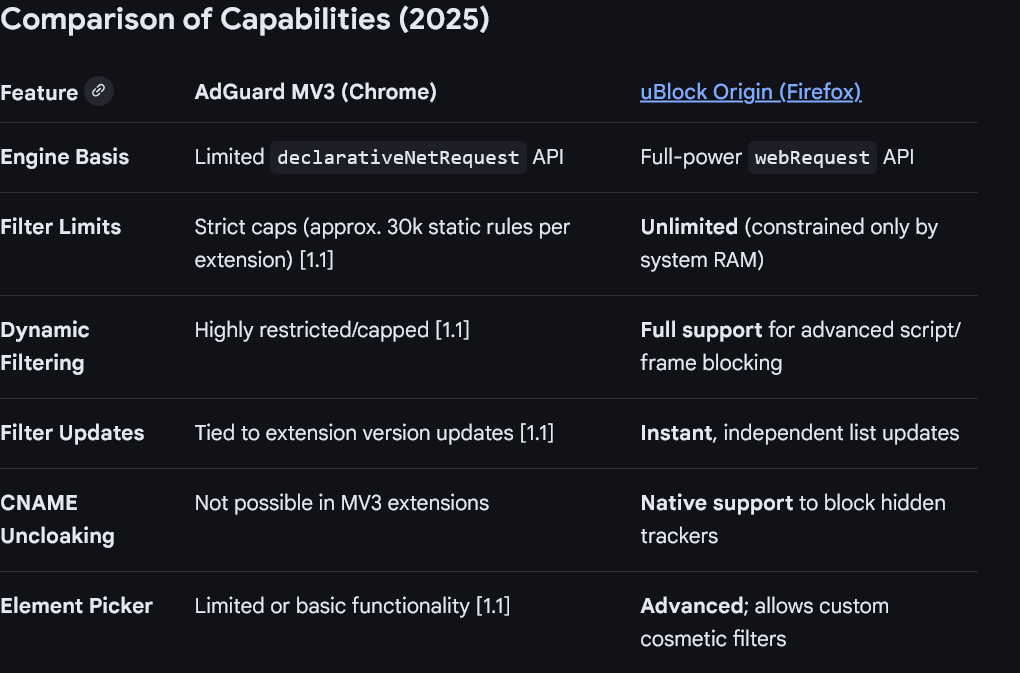Click the [1.1] citation after extension version updates
Viewport: 1020px width, 673px height.
point(535,432)
